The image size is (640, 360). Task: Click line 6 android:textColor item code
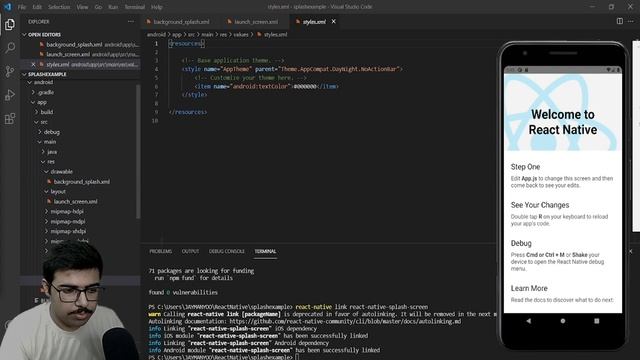click(267, 86)
